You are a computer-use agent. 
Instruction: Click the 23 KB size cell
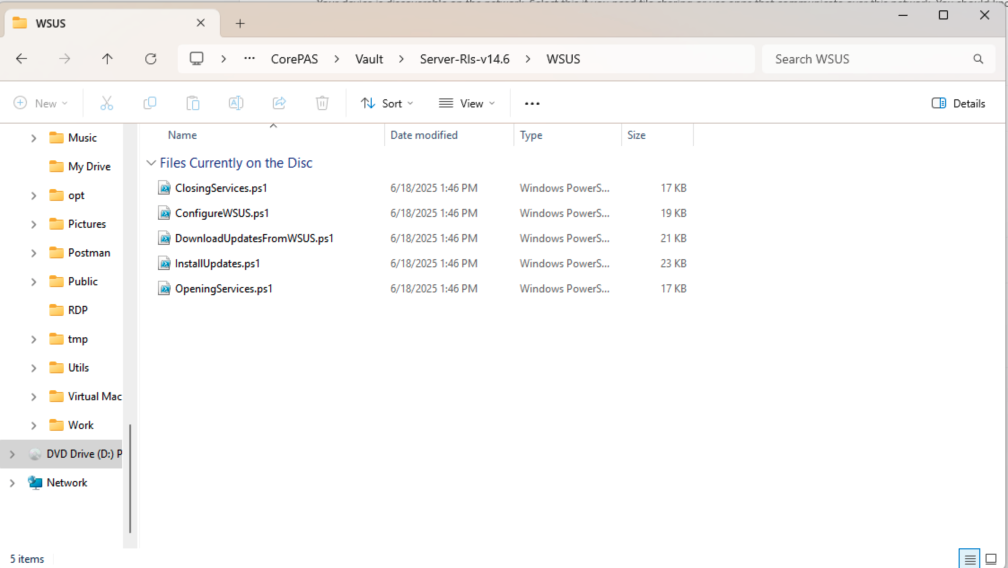pyautogui.click(x=673, y=263)
